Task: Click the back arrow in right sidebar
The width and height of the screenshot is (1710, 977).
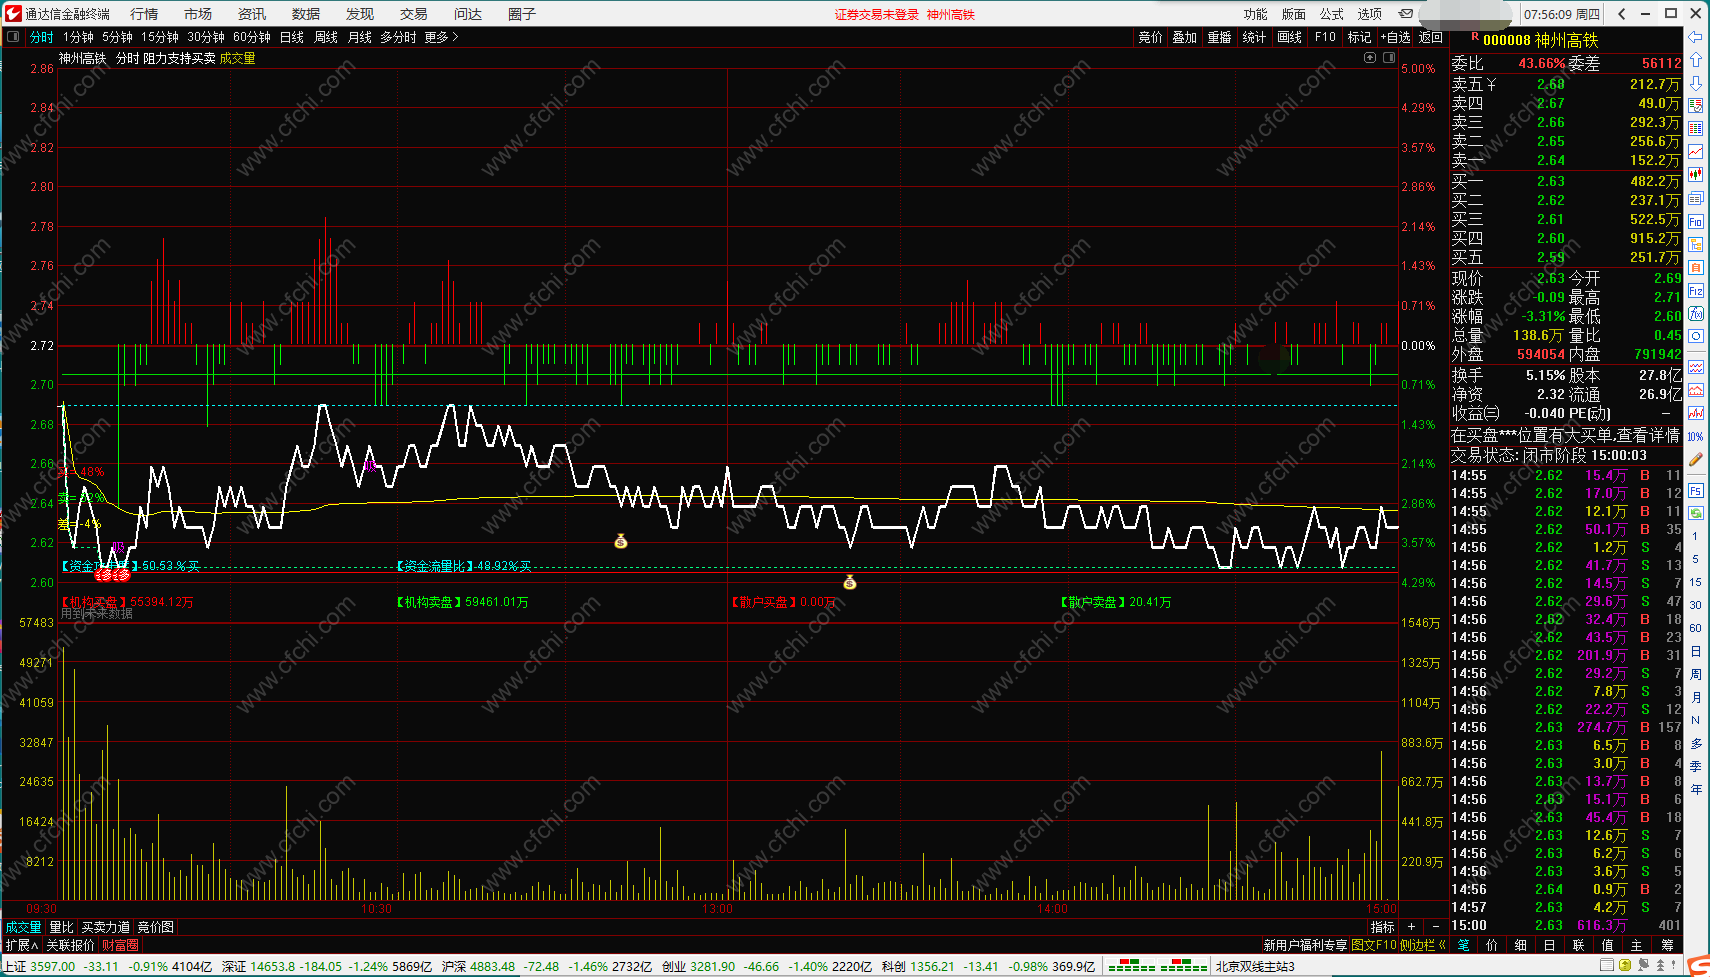Action: click(x=1695, y=37)
